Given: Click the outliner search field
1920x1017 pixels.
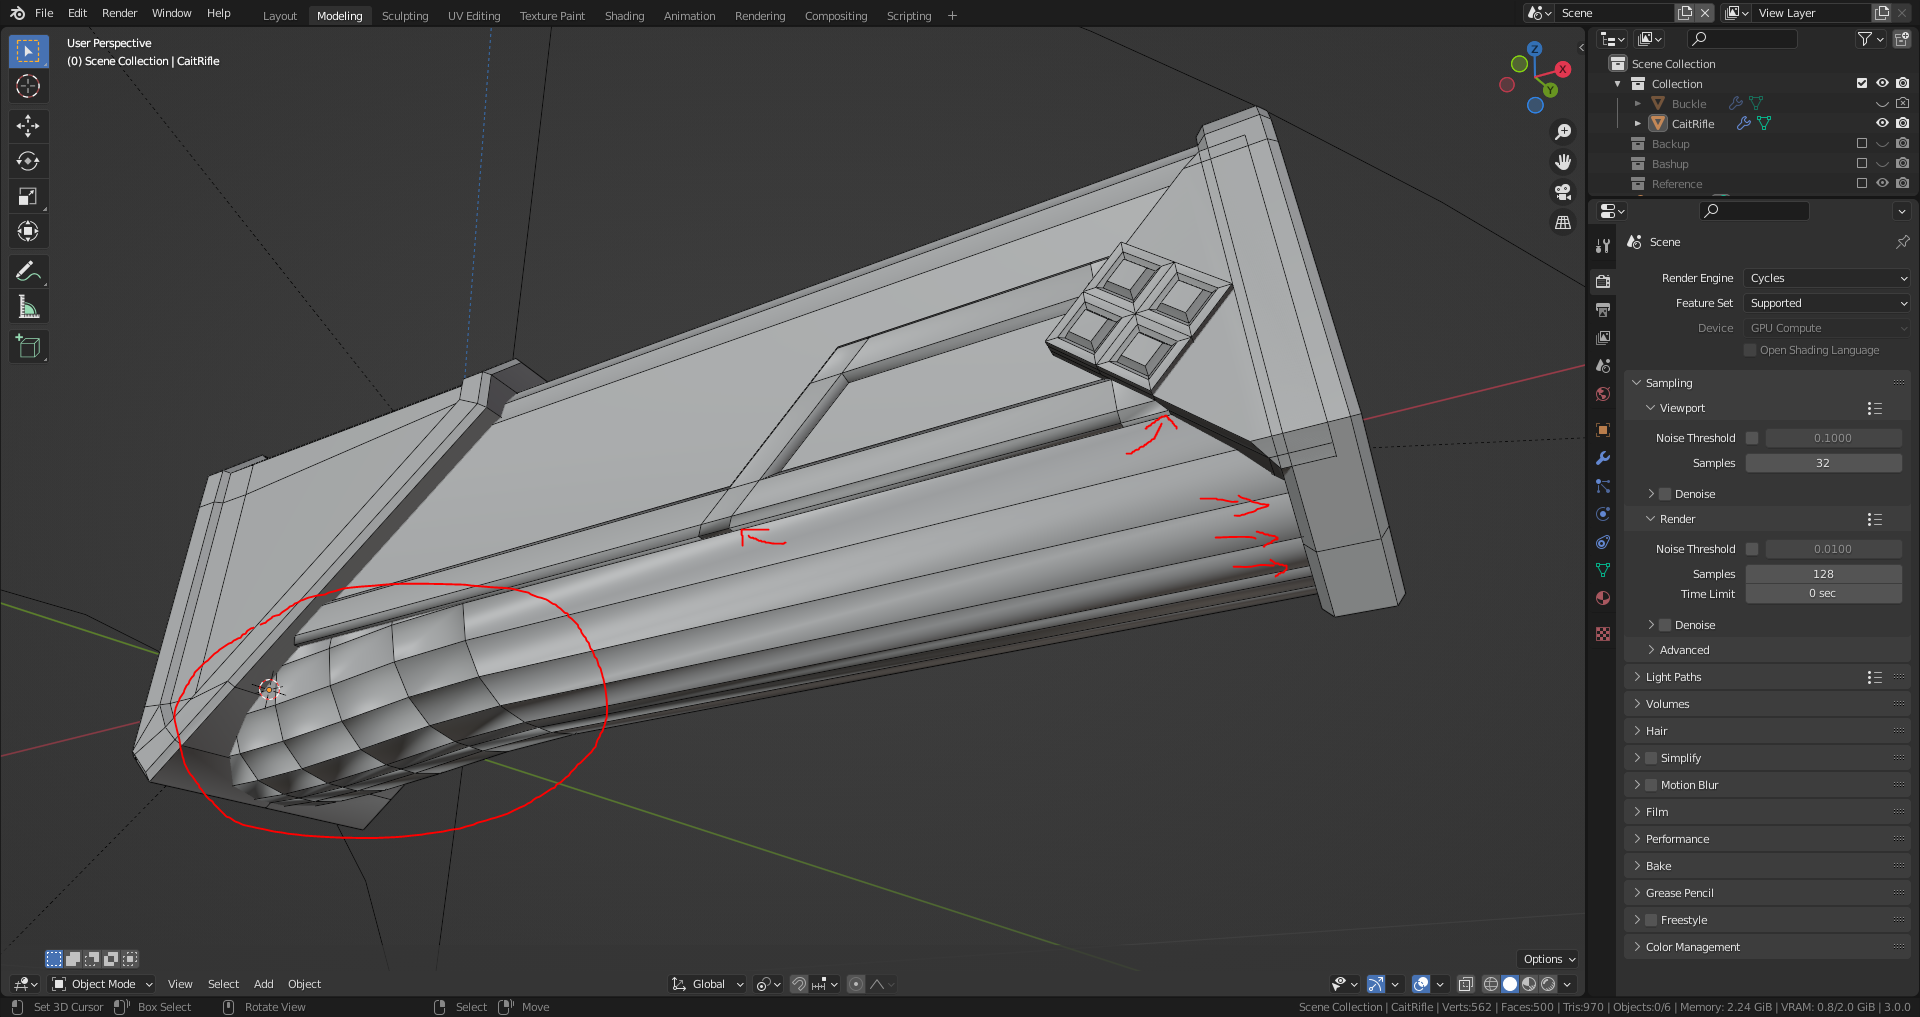Looking at the screenshot, I should 1743,39.
